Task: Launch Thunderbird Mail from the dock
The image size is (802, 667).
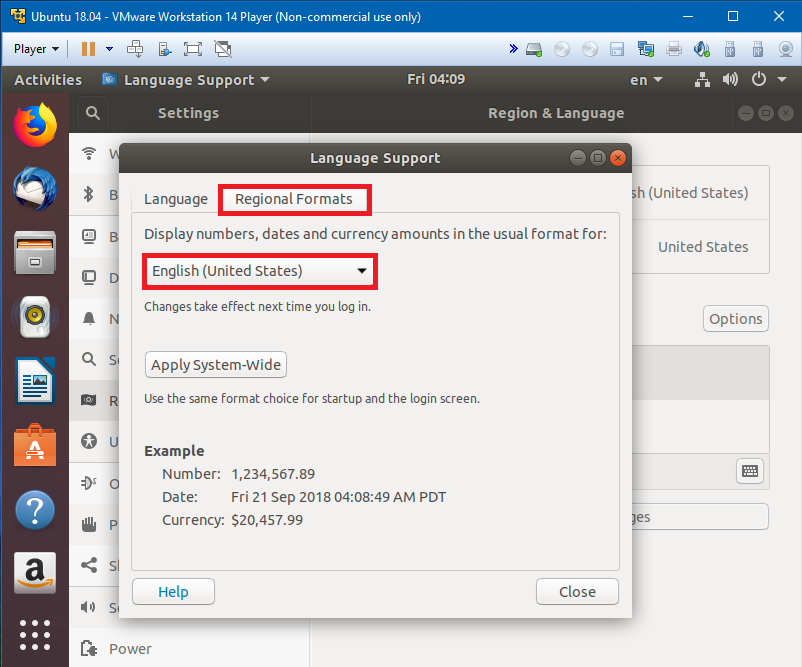Action: (x=35, y=190)
